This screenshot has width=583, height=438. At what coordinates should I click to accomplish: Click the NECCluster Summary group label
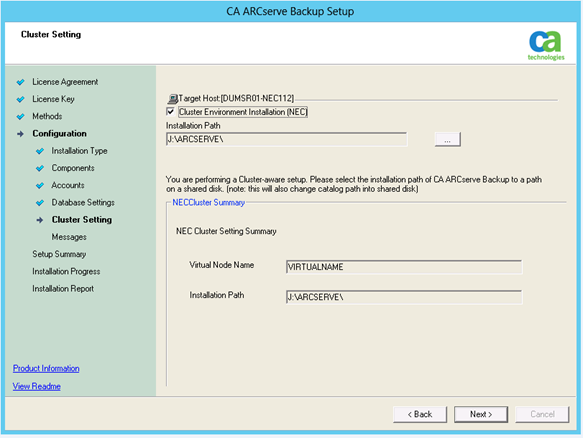[208, 203]
